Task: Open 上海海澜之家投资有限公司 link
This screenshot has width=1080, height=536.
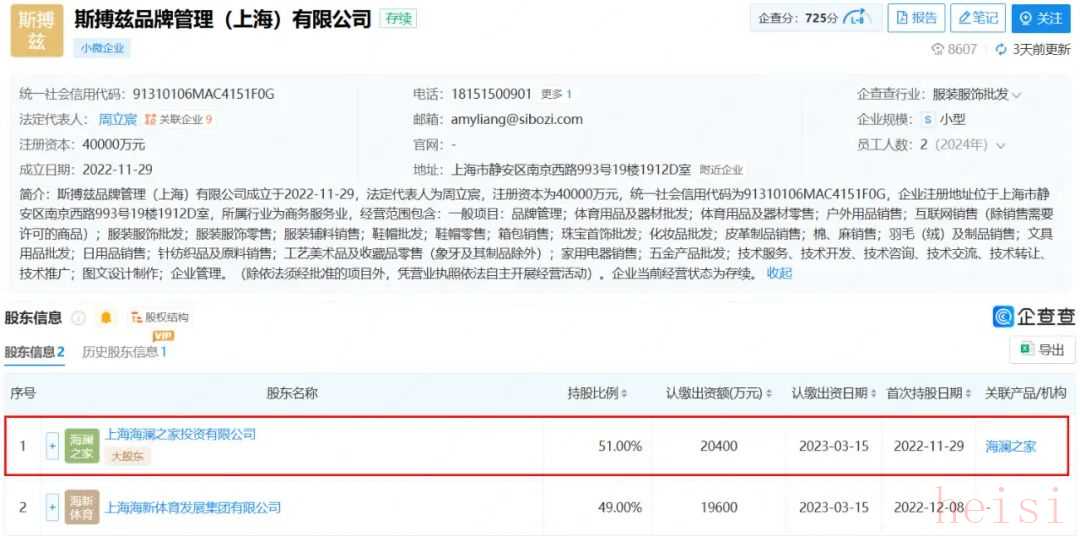Action: click(x=180, y=434)
